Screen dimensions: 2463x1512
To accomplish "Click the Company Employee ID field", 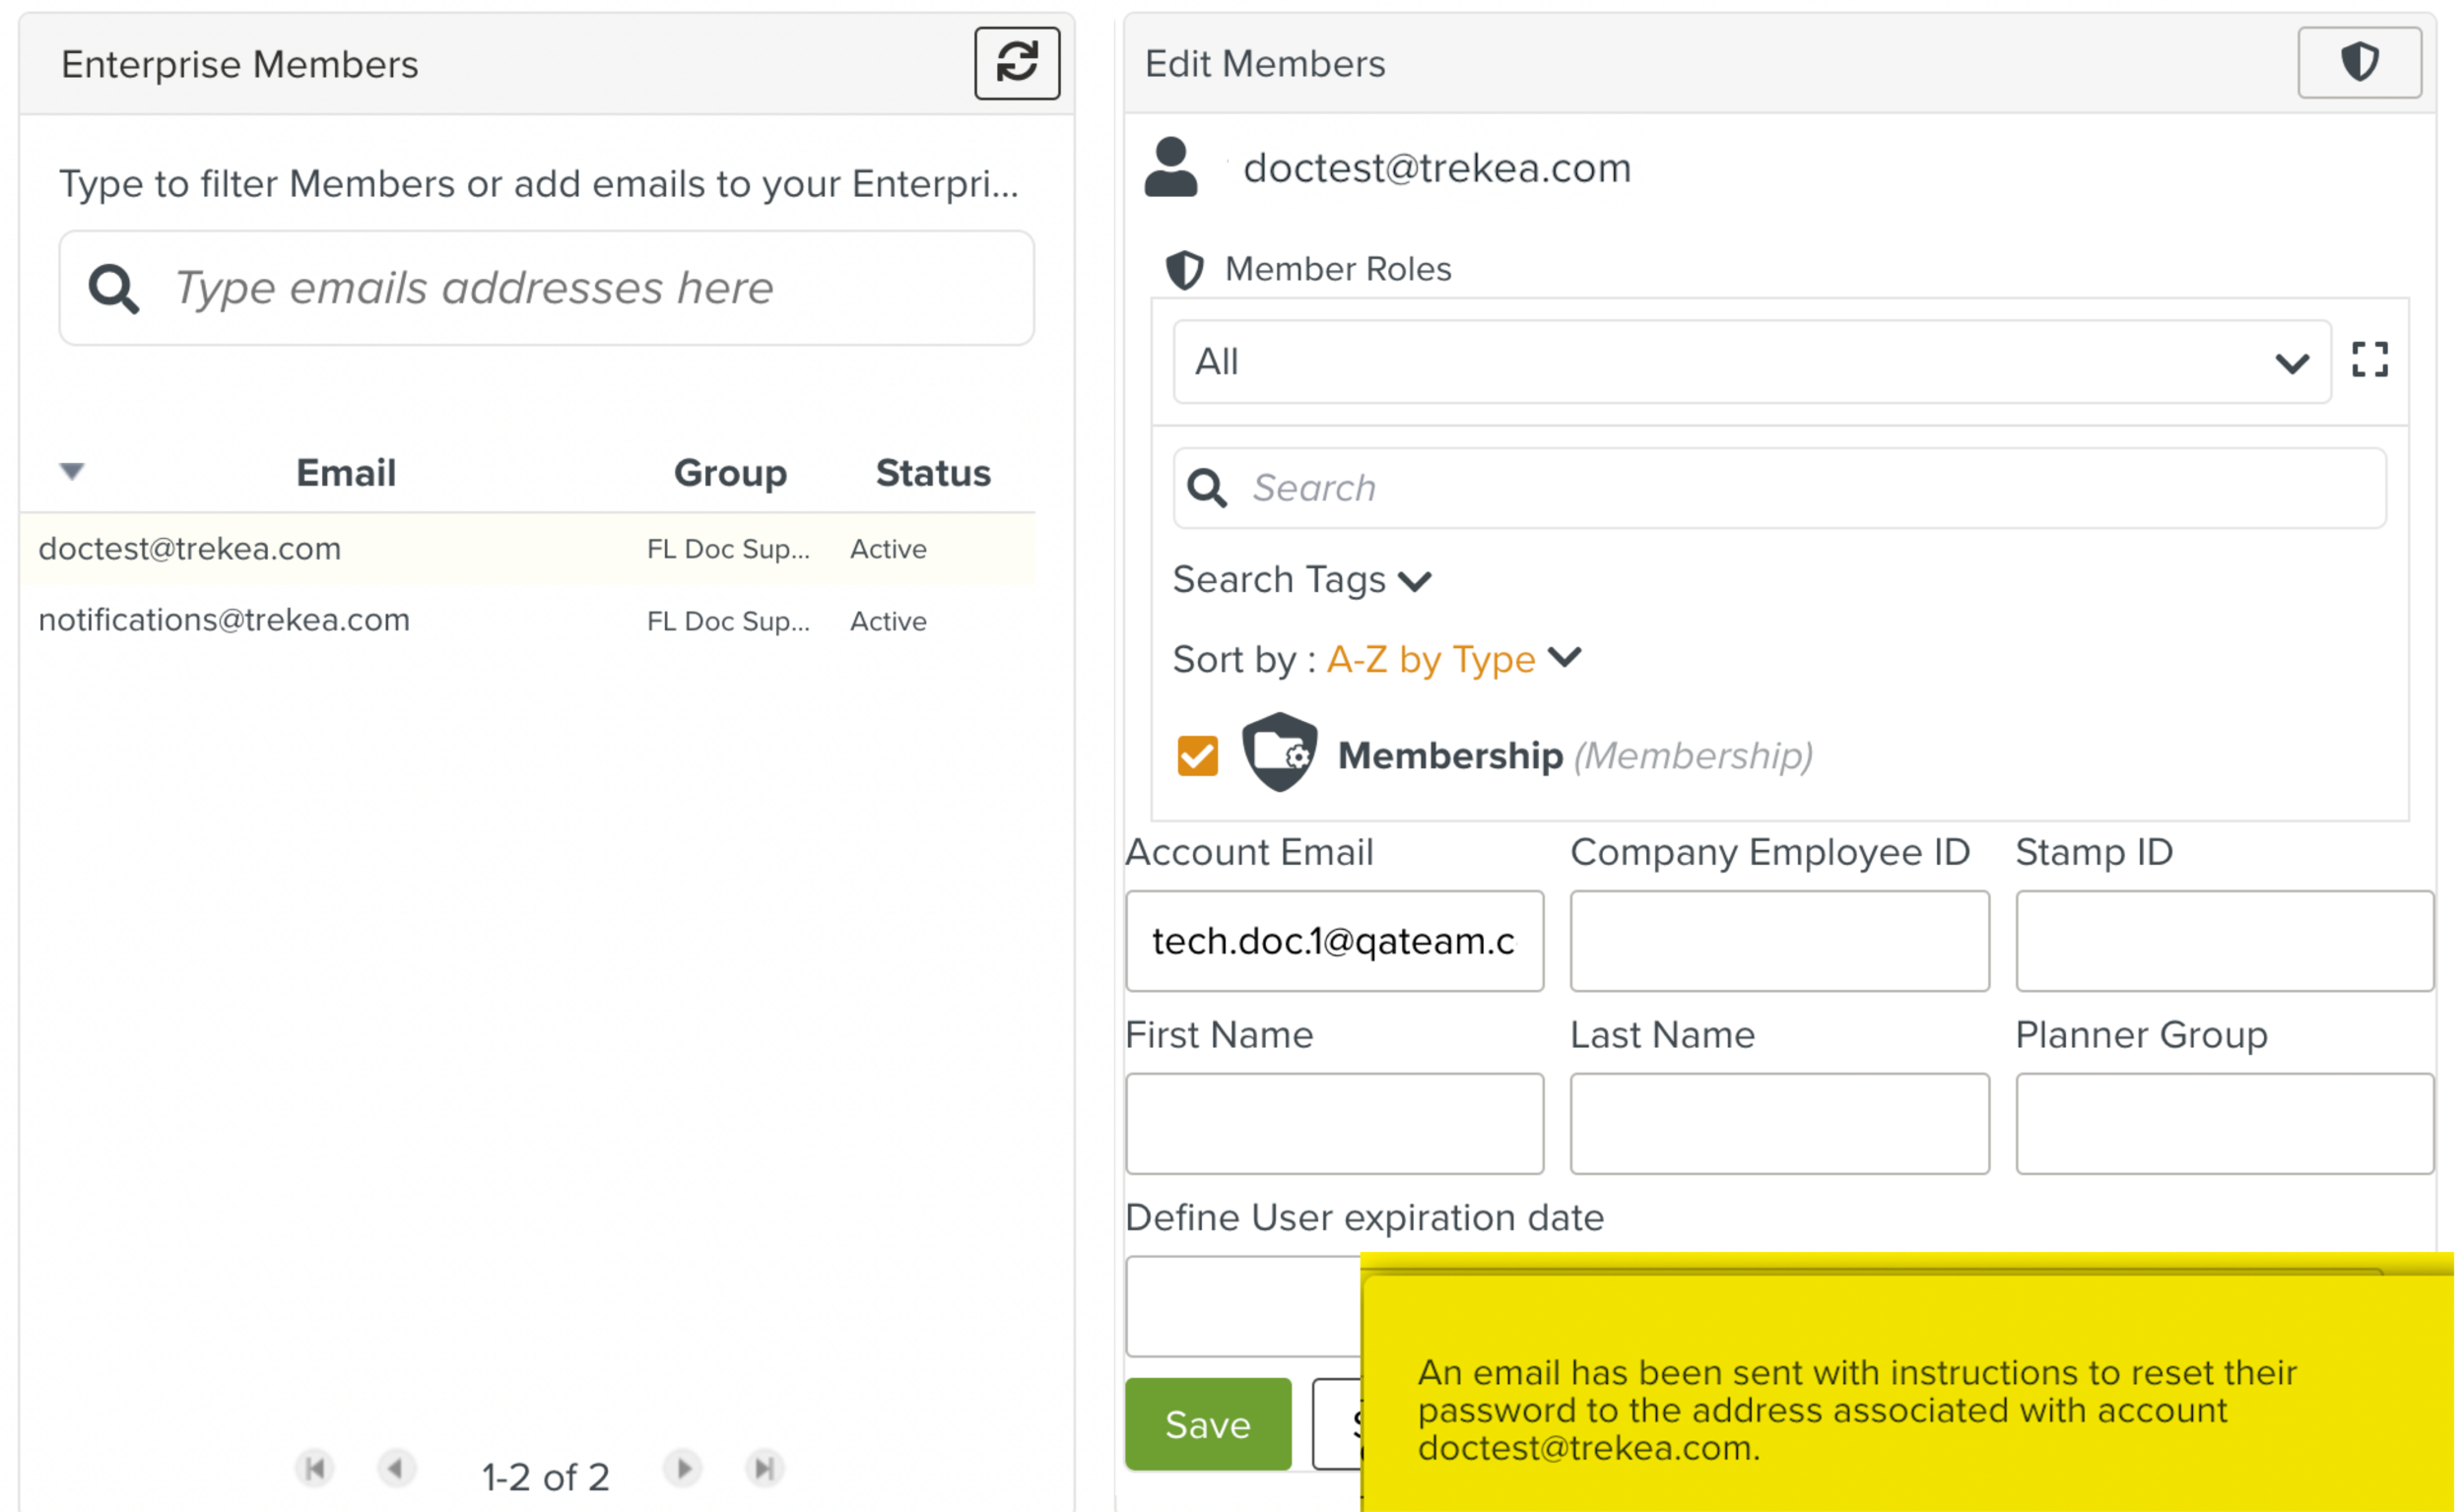I will (x=1778, y=941).
